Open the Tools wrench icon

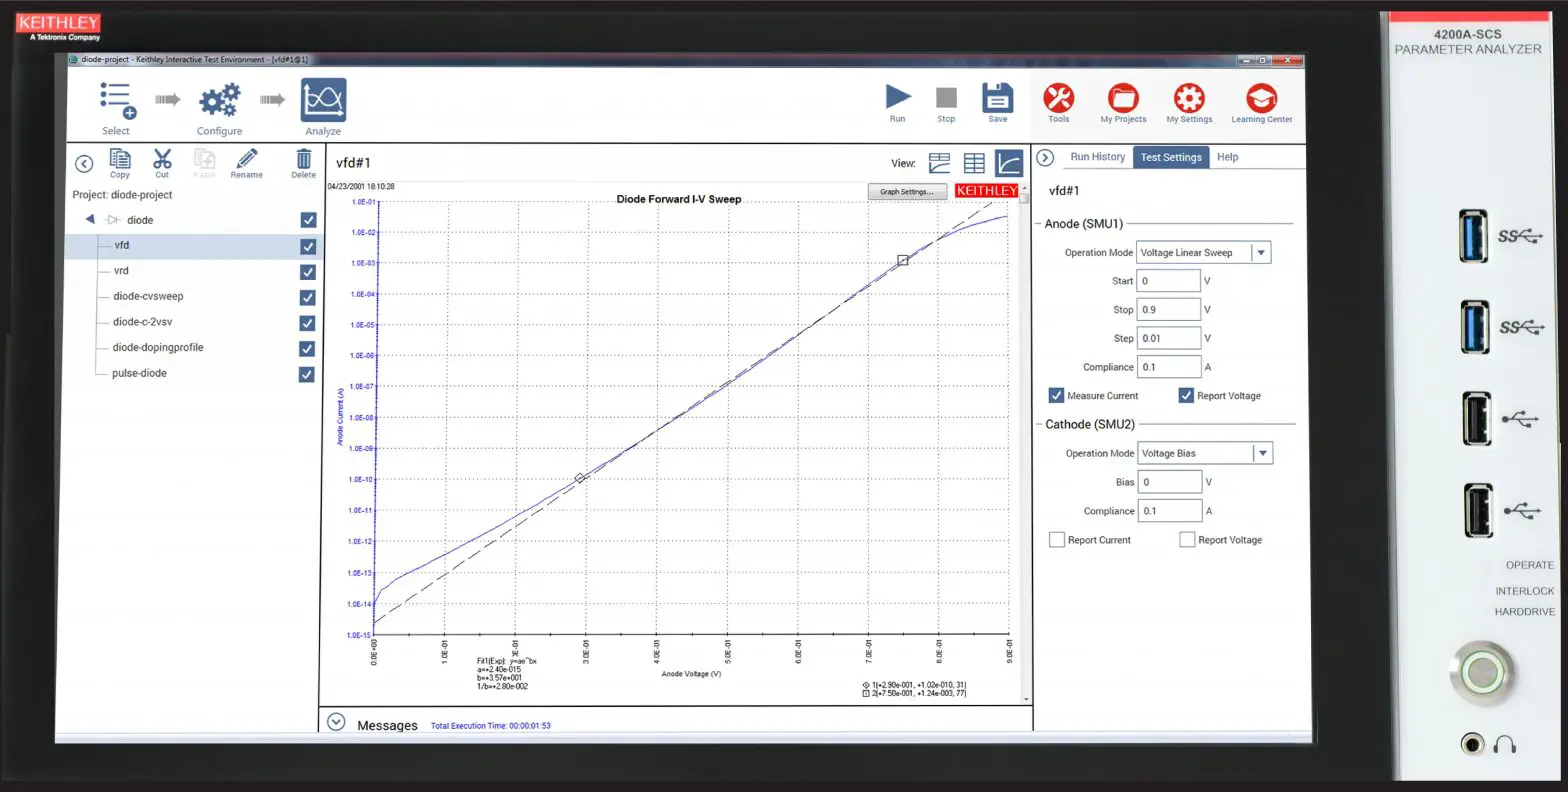pyautogui.click(x=1058, y=98)
